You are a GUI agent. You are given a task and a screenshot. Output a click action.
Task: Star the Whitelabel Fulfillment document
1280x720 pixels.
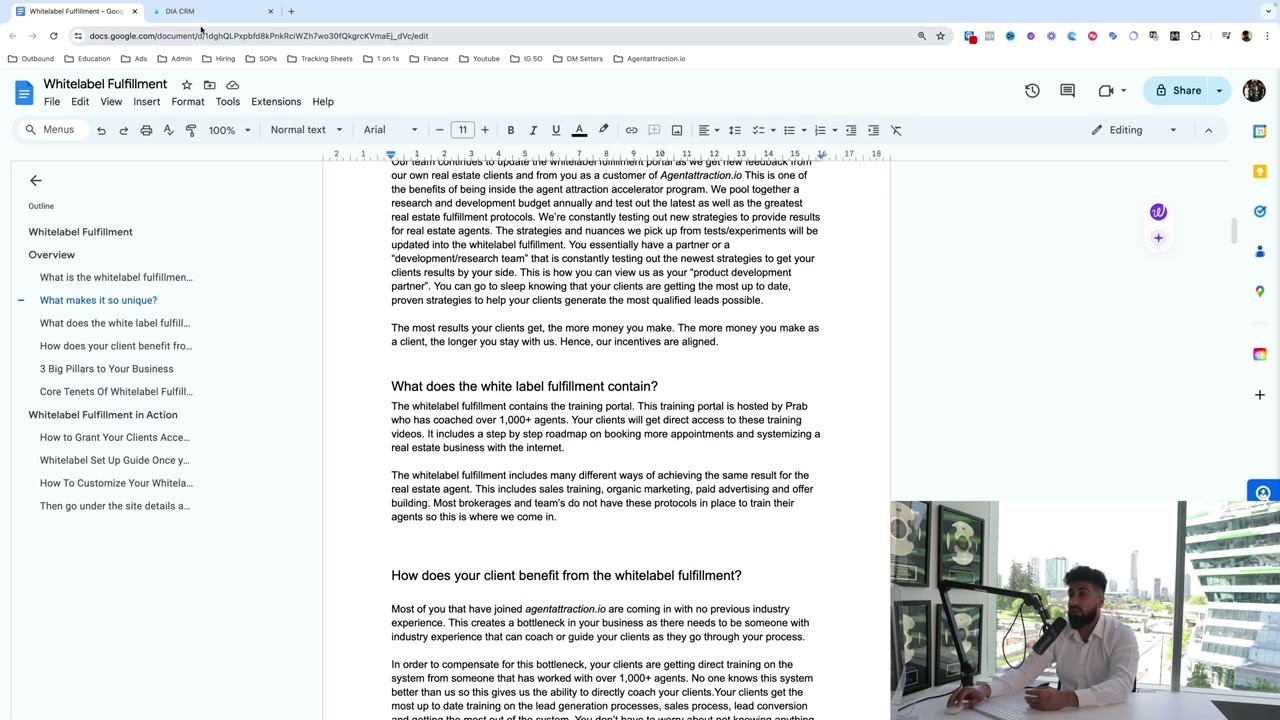186,85
